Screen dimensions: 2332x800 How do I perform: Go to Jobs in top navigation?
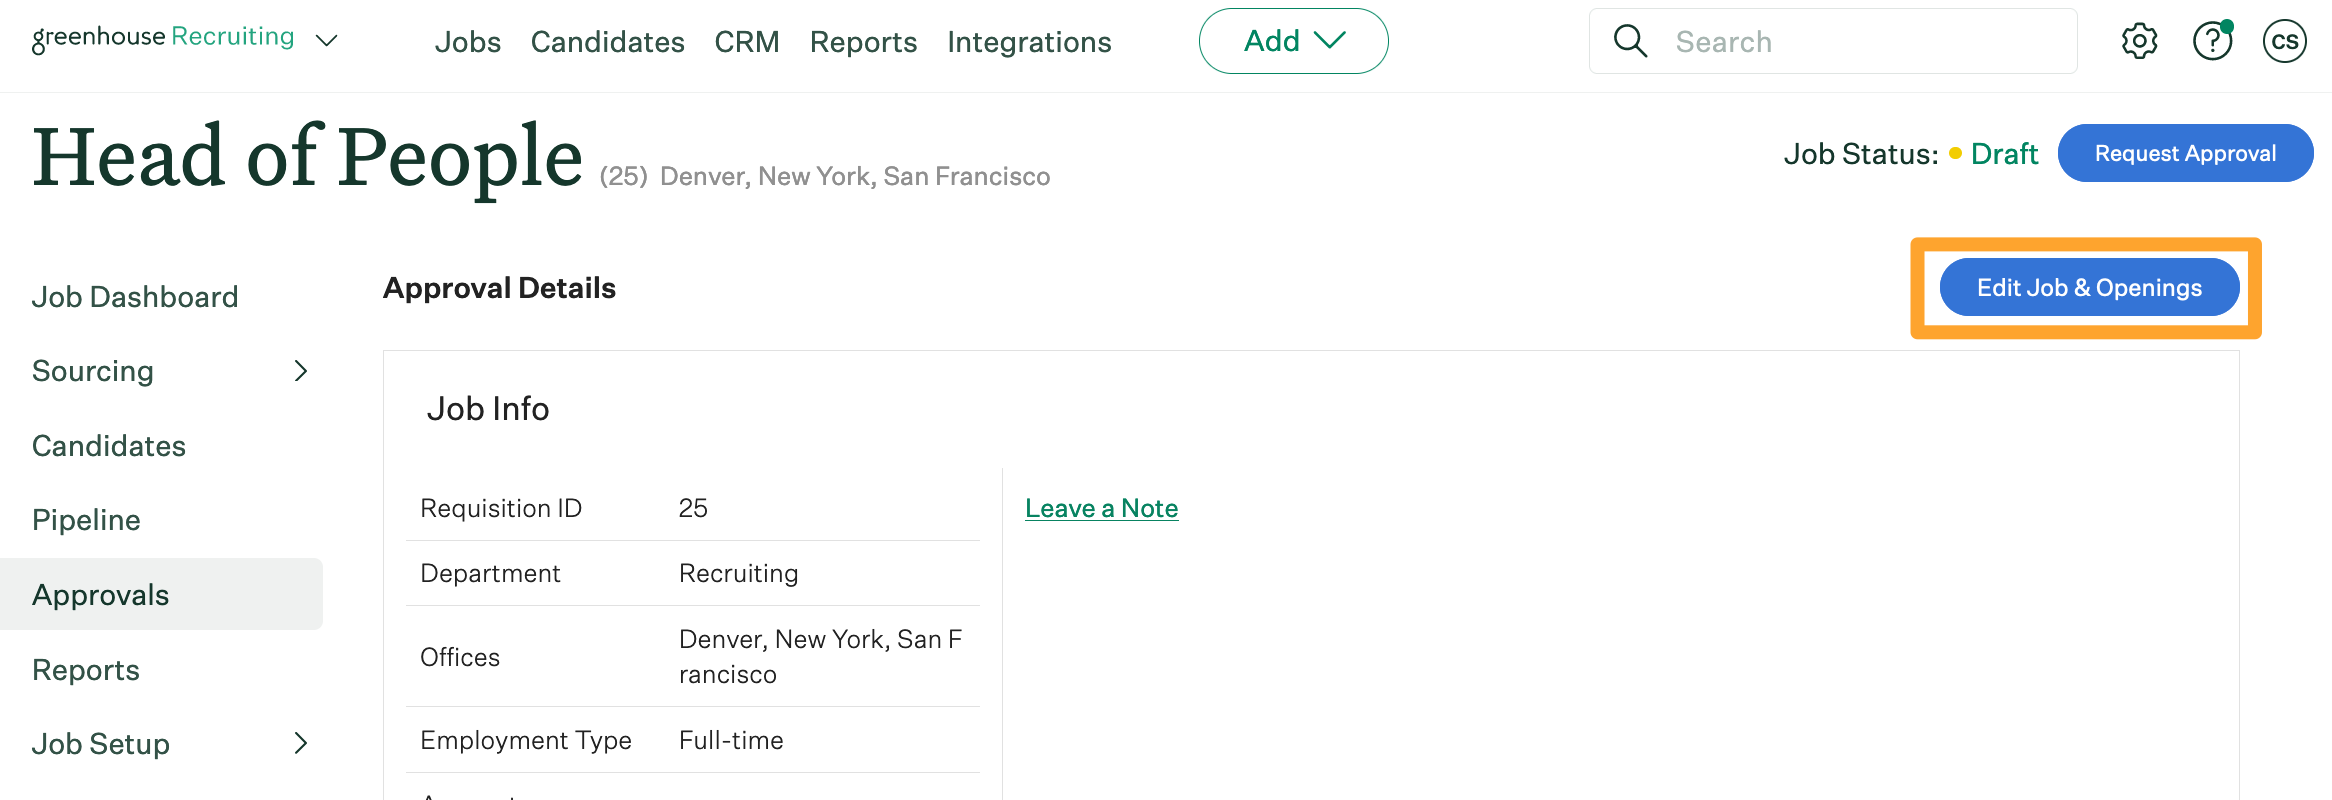coord(467,42)
